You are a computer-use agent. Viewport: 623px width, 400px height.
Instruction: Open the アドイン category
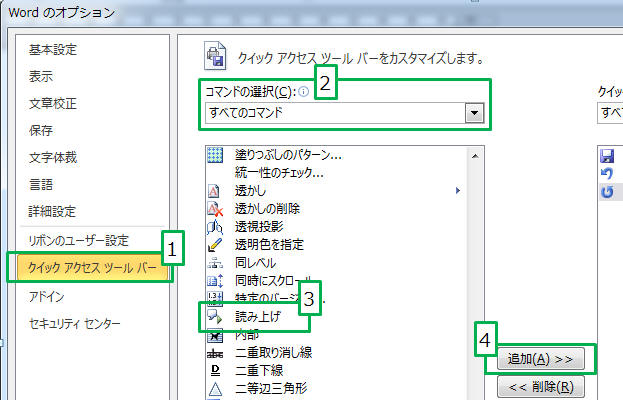(x=46, y=296)
